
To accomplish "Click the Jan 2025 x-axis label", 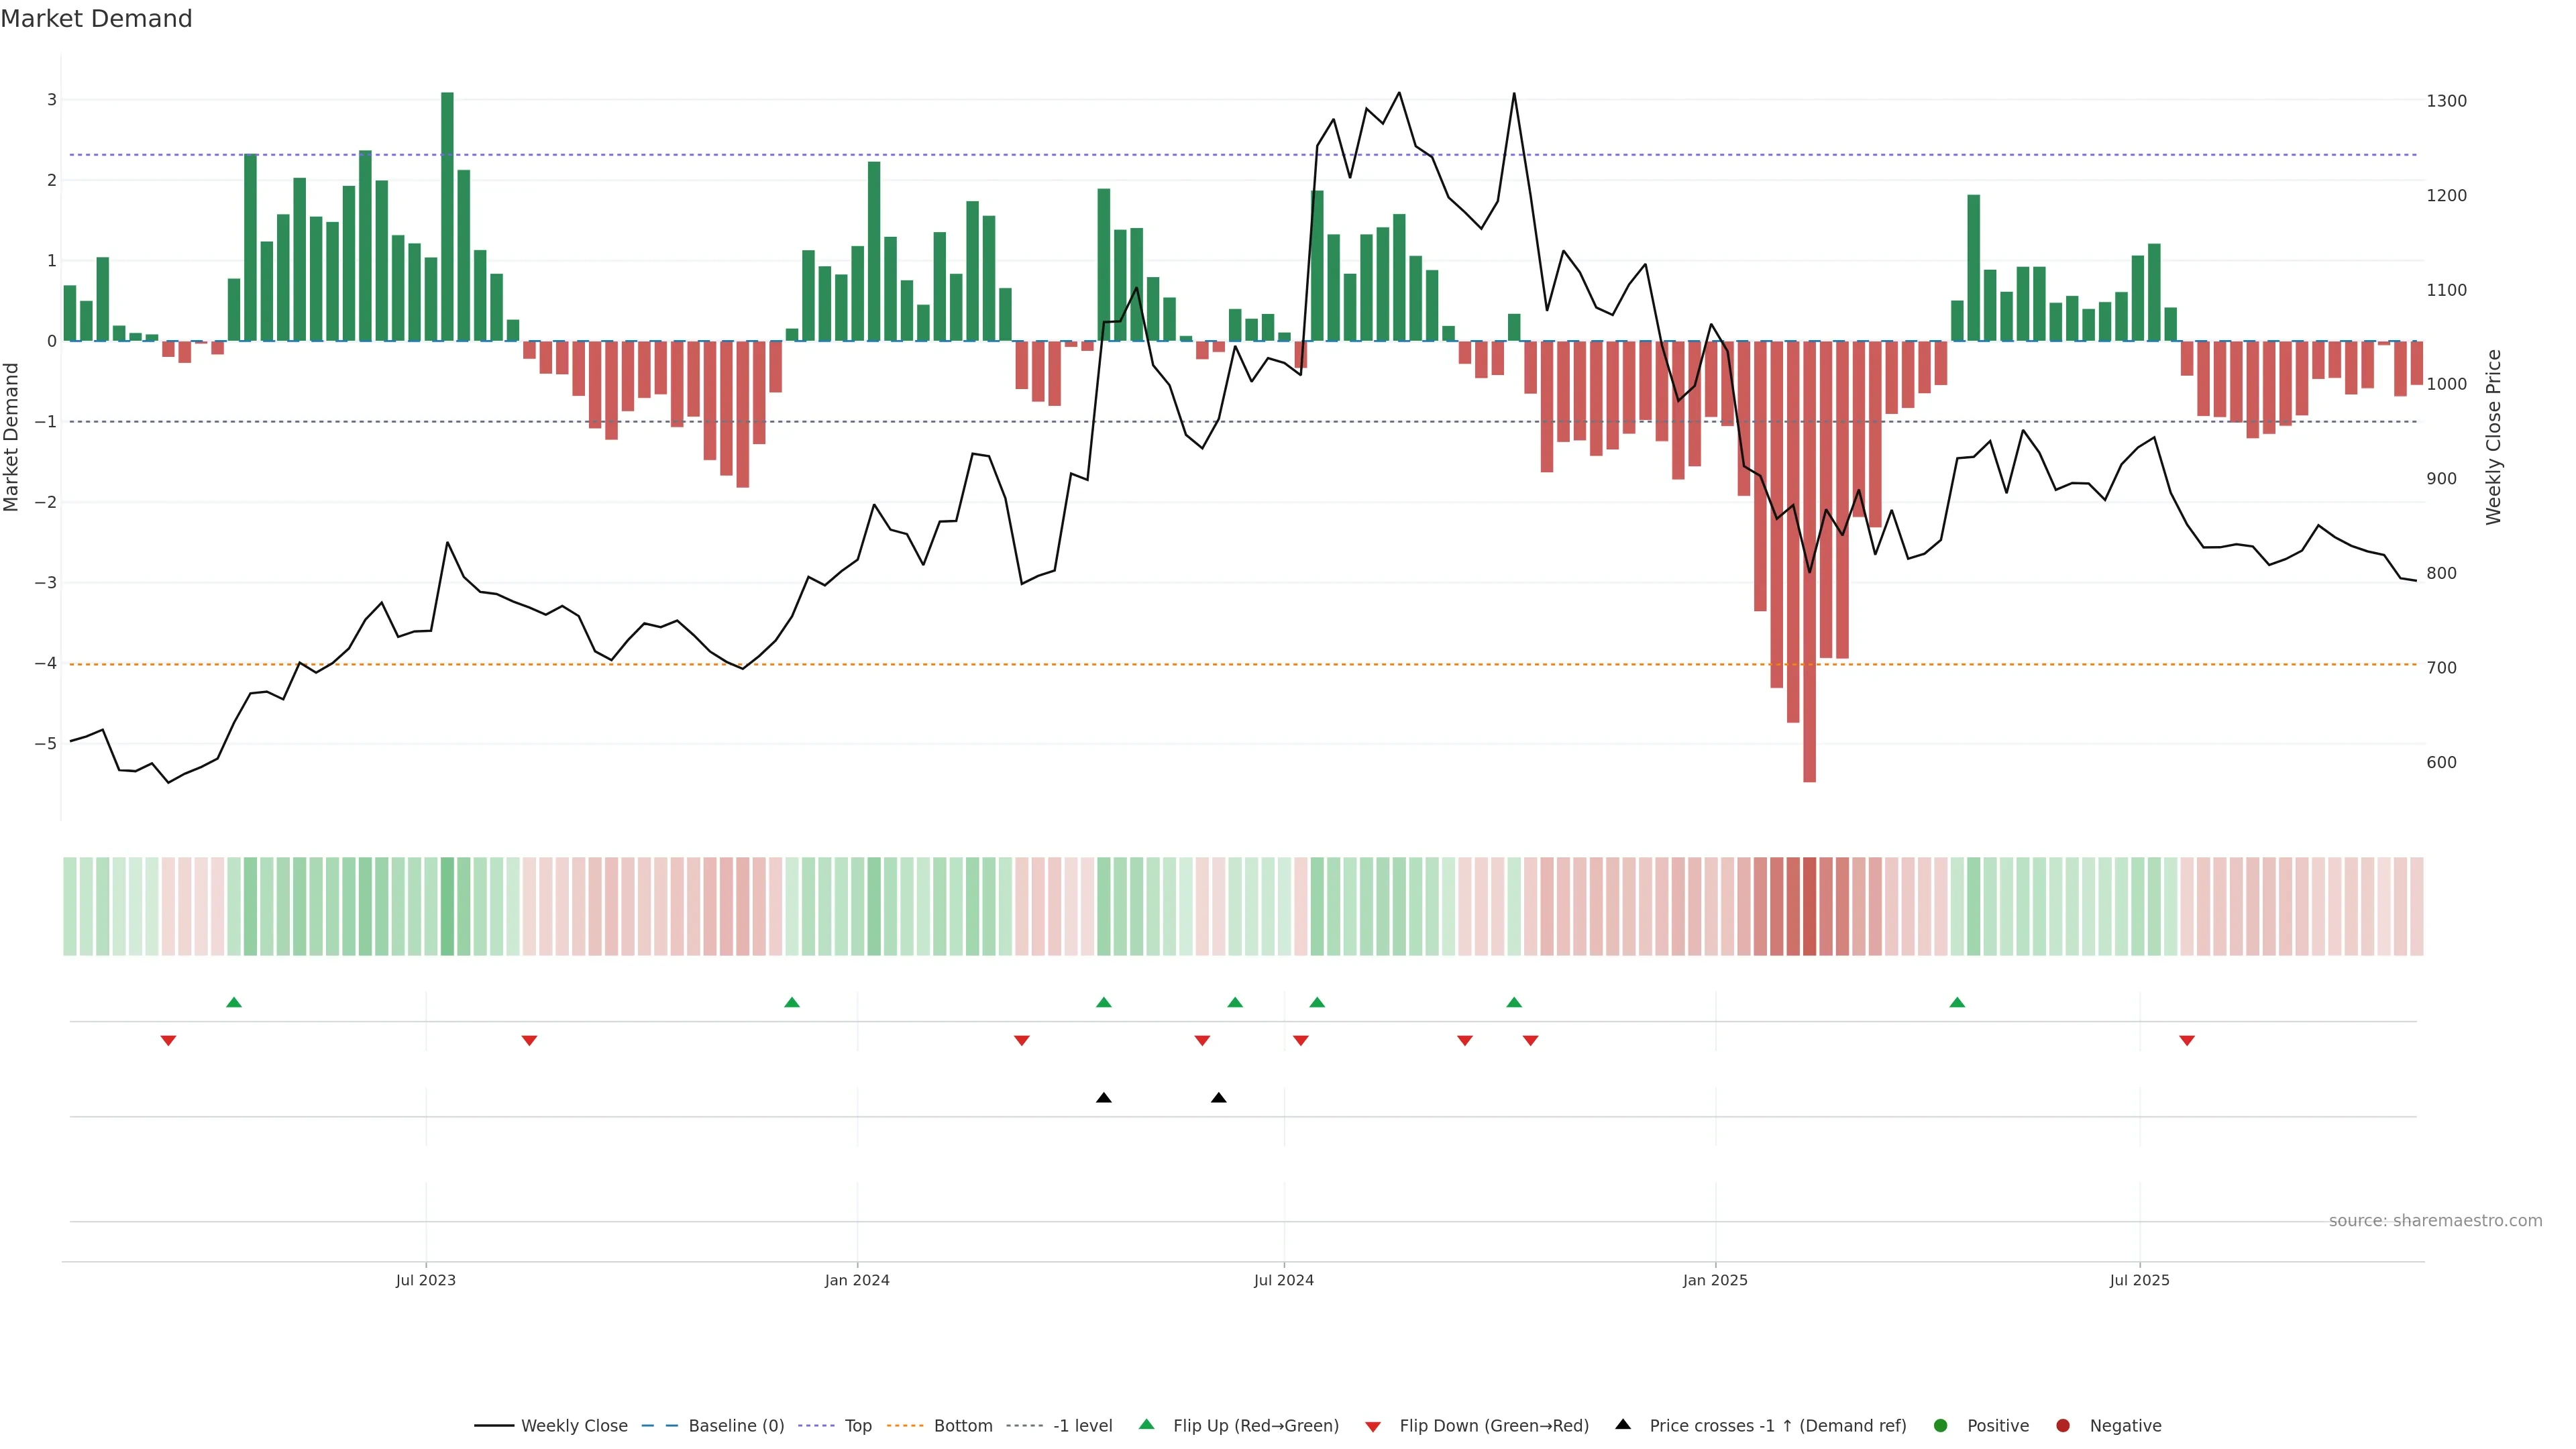I will pyautogui.click(x=1715, y=1280).
